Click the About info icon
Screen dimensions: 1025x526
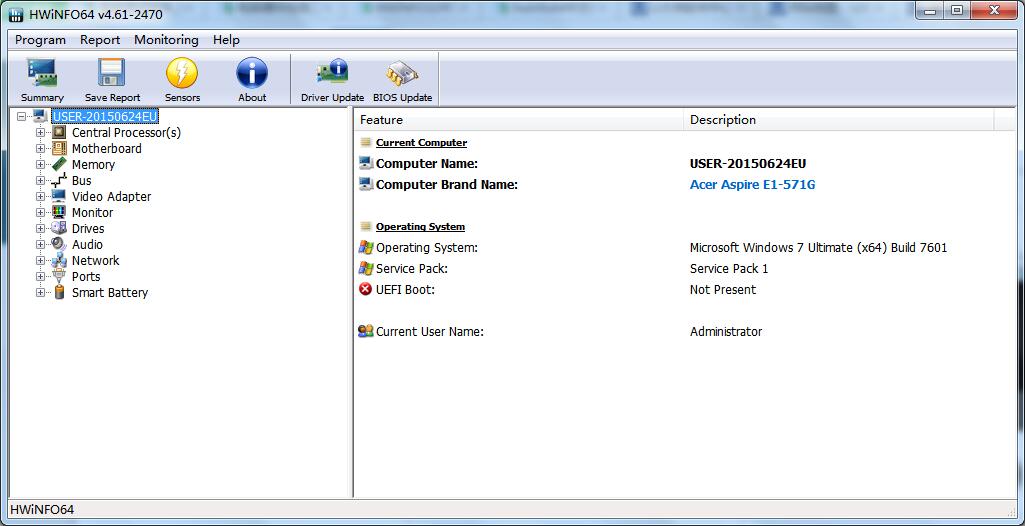[252, 73]
